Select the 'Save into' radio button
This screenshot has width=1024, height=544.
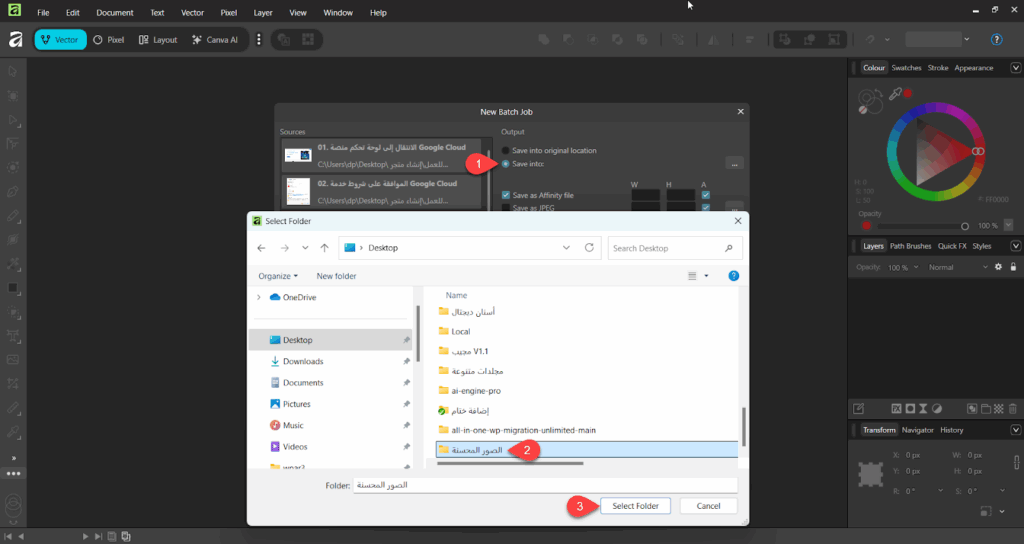coord(505,163)
